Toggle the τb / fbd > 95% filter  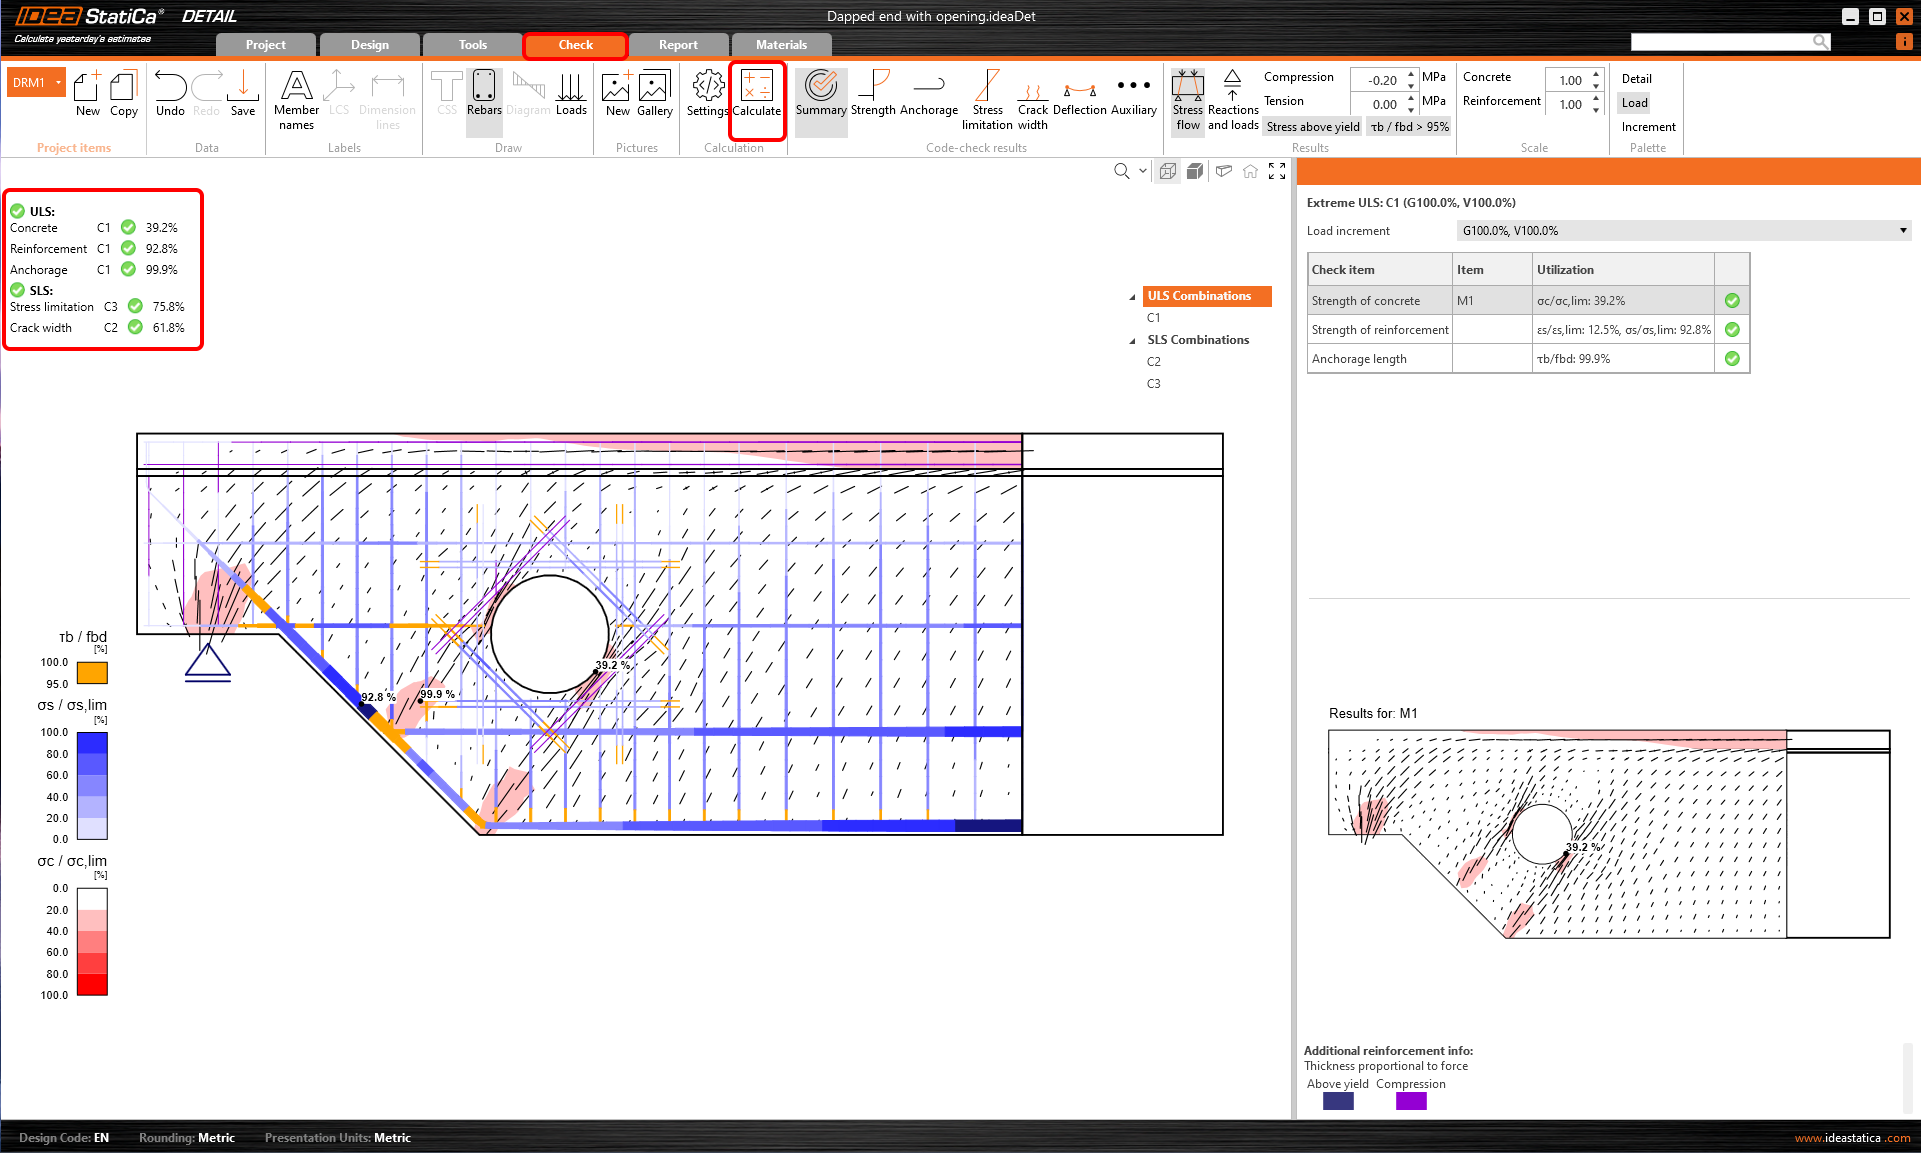(x=1409, y=127)
